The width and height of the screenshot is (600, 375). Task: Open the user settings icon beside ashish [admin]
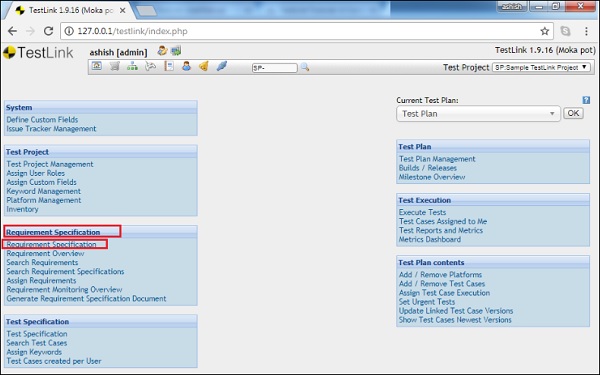(162, 51)
